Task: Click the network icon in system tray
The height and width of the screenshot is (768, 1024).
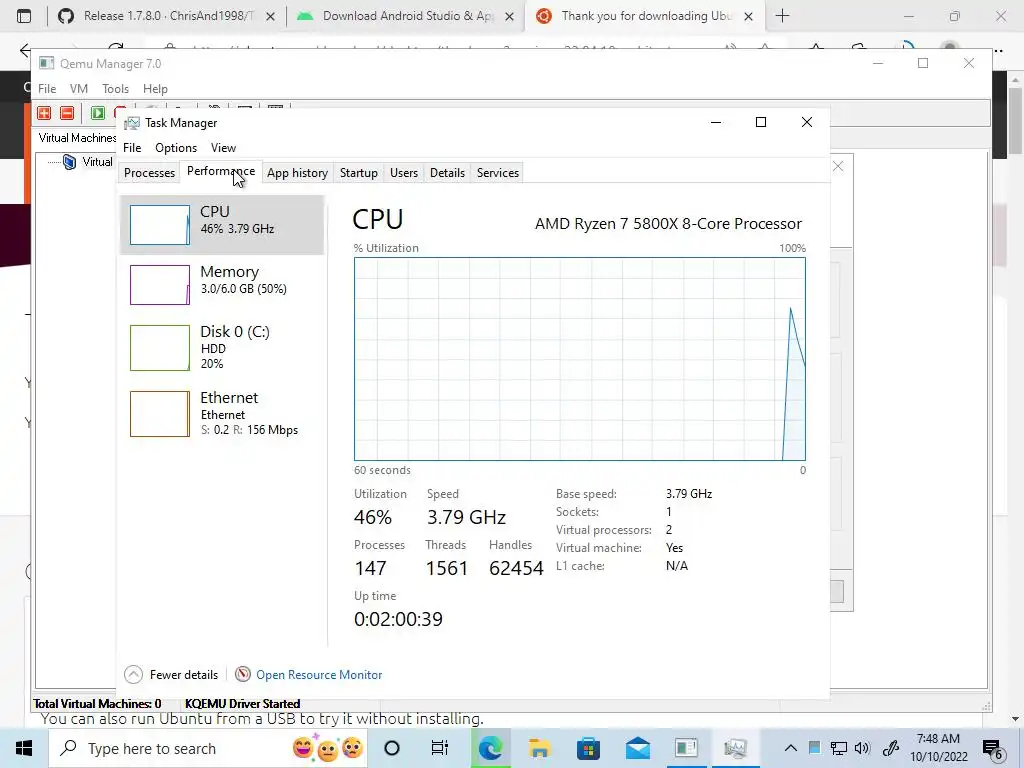Action: point(839,748)
